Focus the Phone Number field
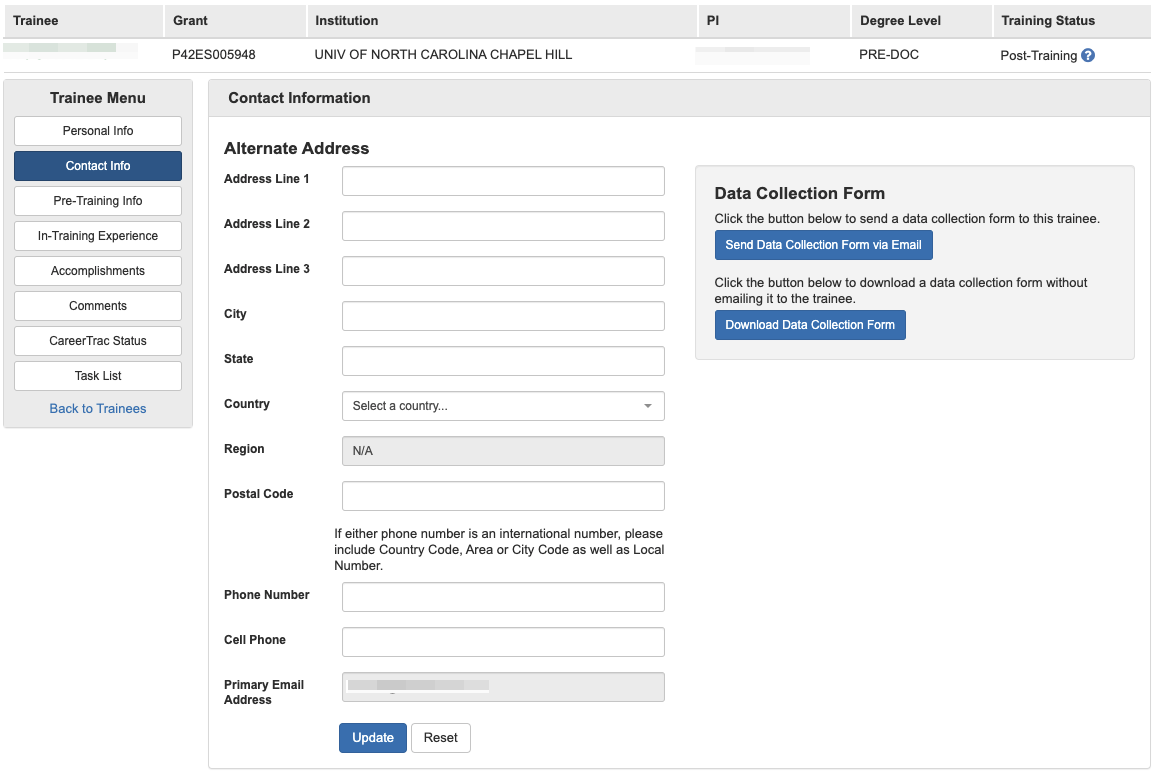 (503, 597)
